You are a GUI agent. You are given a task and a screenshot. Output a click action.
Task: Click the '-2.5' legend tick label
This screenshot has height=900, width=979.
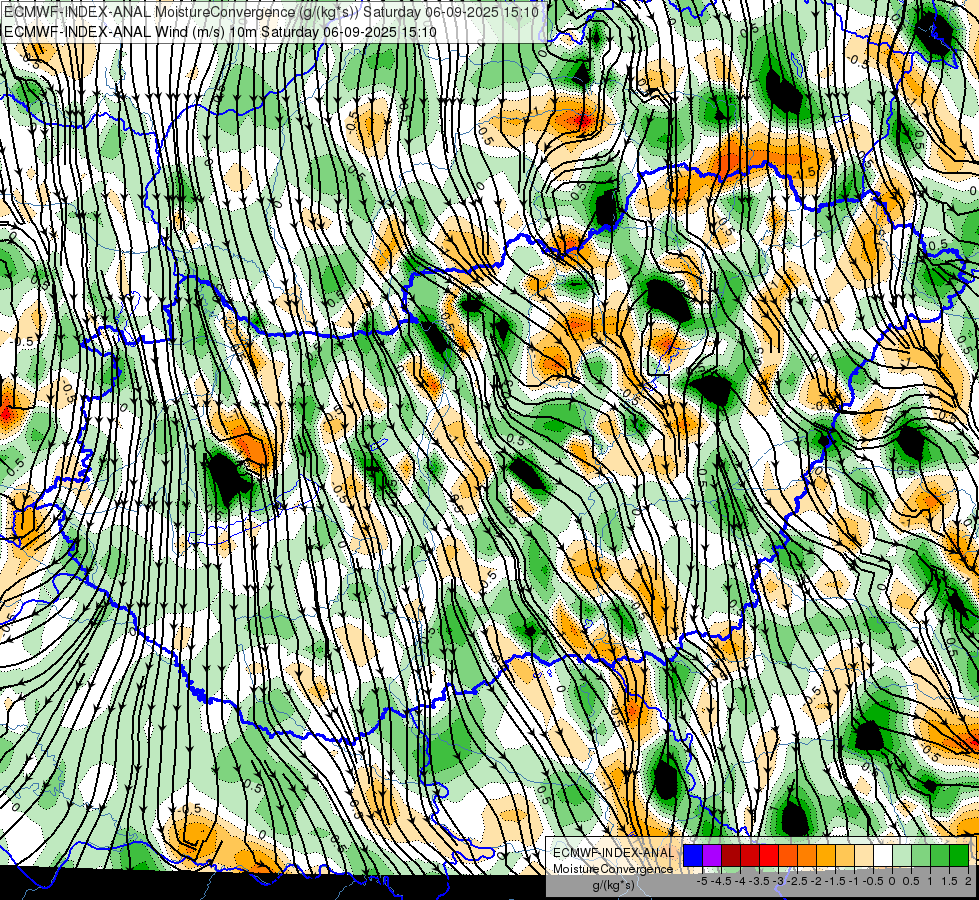click(797, 881)
